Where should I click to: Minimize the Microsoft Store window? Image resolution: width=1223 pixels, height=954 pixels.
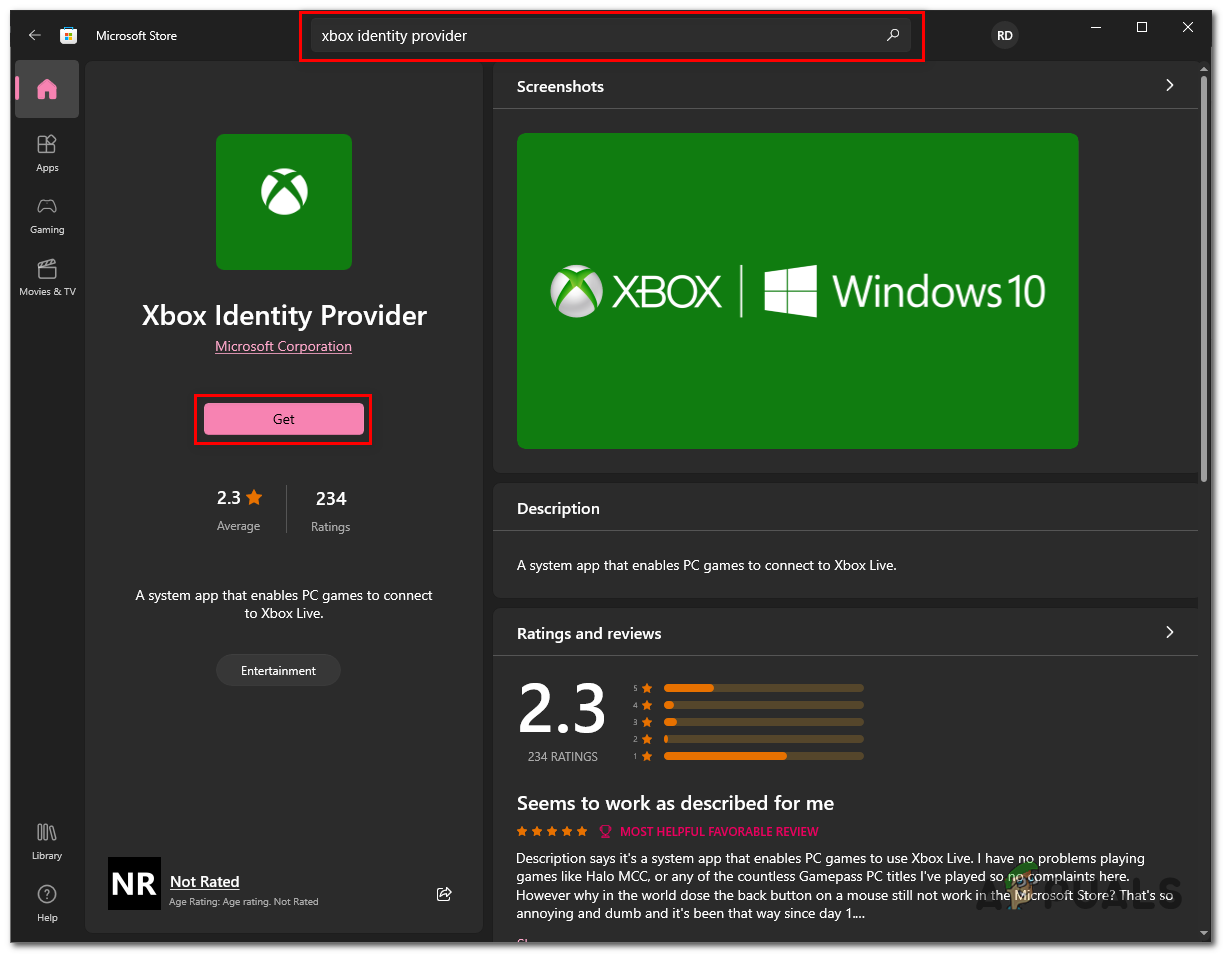point(1096,28)
